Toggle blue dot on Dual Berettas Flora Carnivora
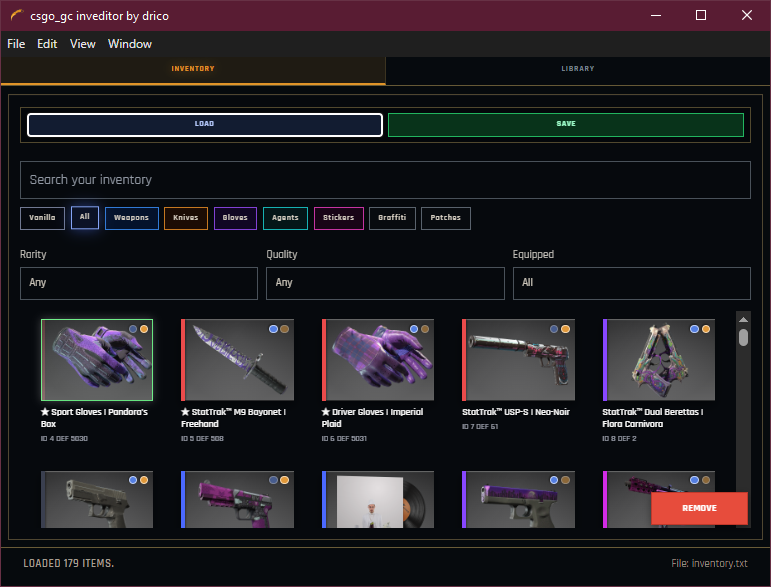The width and height of the screenshot is (771, 587). tap(694, 329)
